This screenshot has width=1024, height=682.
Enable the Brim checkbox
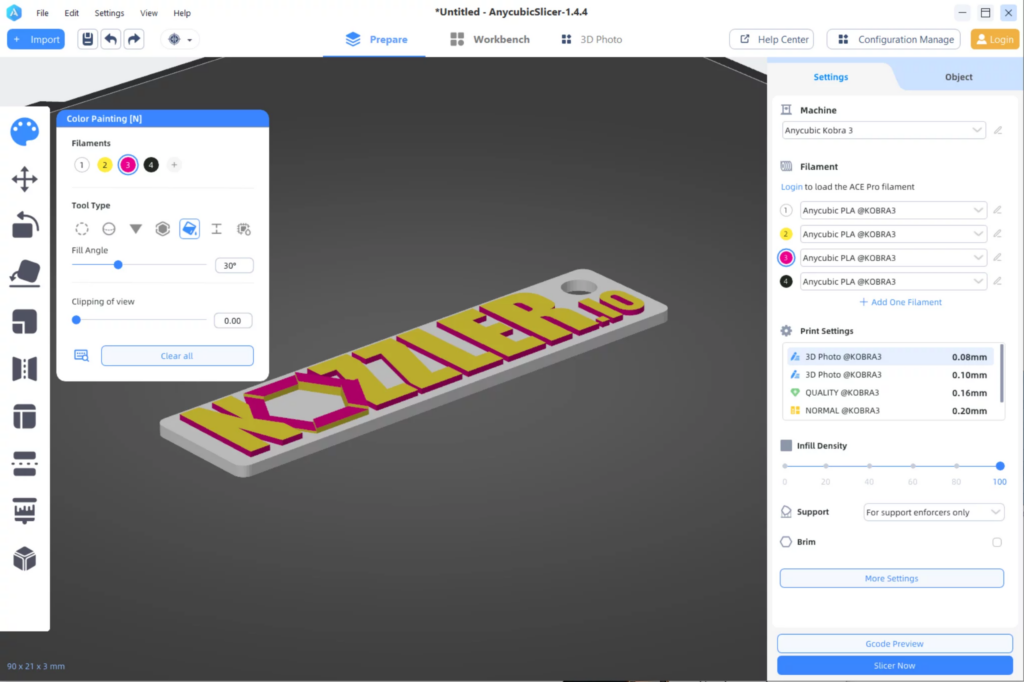tap(997, 542)
